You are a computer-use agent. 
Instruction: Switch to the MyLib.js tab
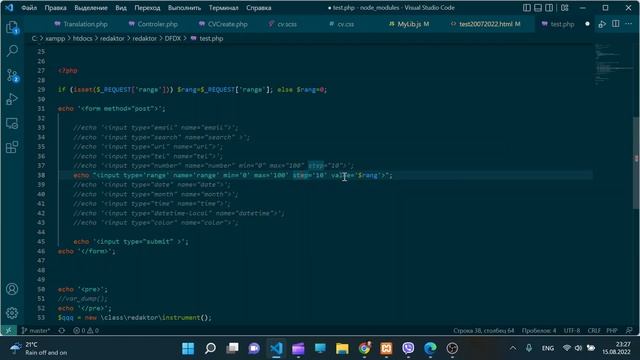(409, 24)
